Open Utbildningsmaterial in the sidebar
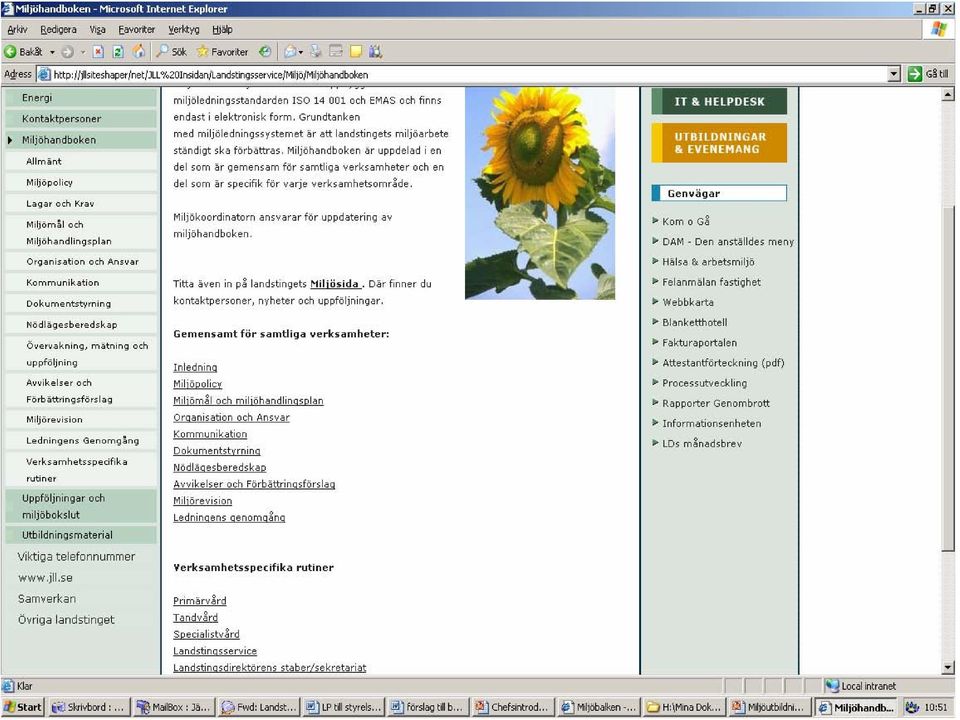The width and height of the screenshot is (960, 720). [81, 535]
